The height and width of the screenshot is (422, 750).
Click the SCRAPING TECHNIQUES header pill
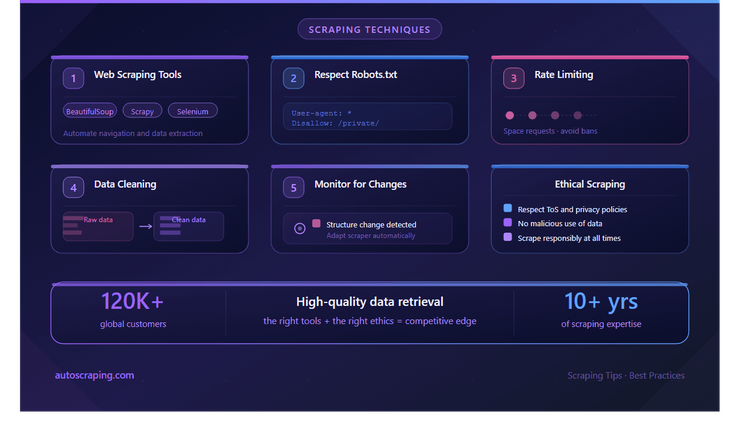369,29
